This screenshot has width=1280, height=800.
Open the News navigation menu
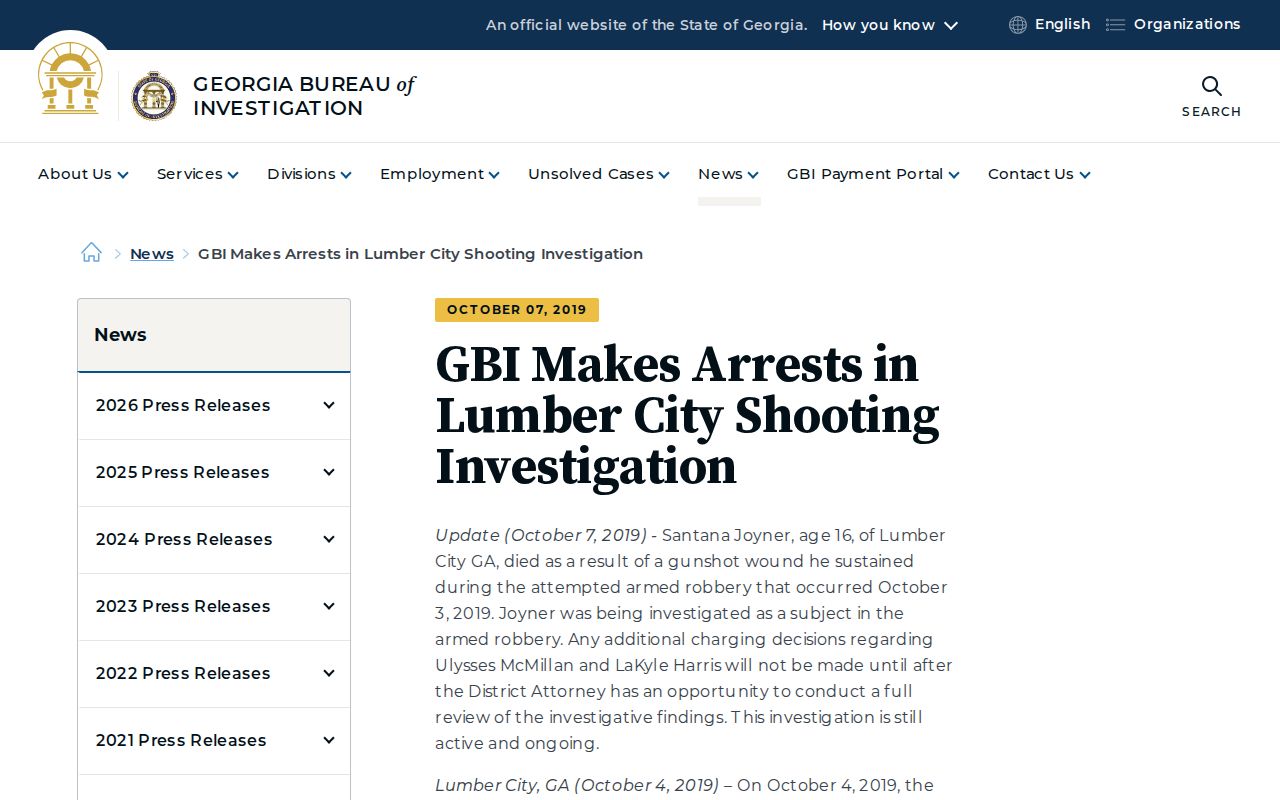point(728,174)
